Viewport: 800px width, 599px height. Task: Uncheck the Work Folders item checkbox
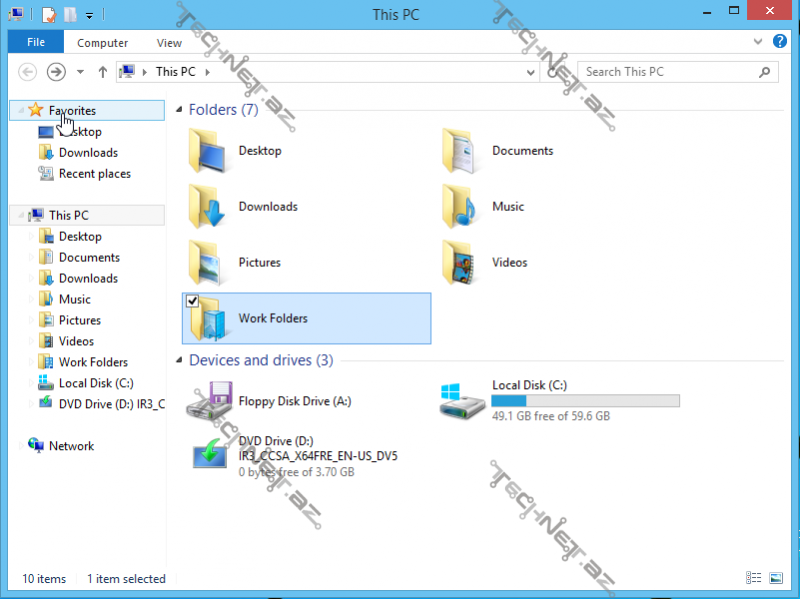[x=193, y=302]
